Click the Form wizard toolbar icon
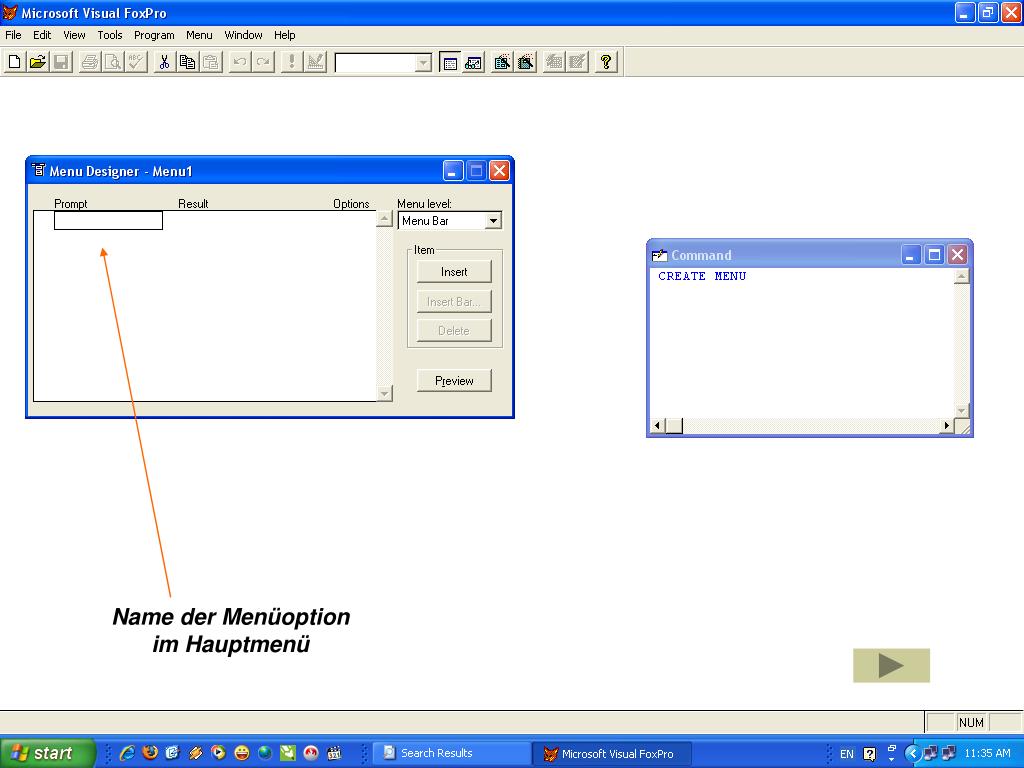Screen dimensions: 1024x768 tap(502, 62)
